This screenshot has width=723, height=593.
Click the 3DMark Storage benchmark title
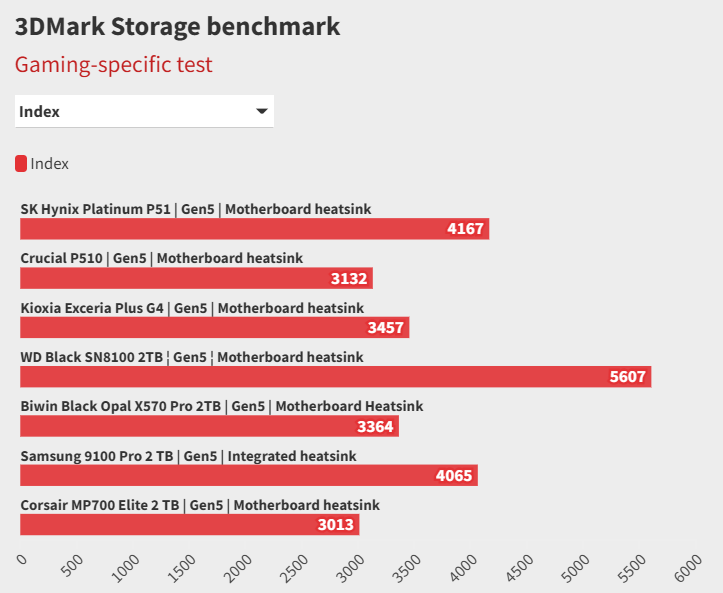tap(177, 26)
